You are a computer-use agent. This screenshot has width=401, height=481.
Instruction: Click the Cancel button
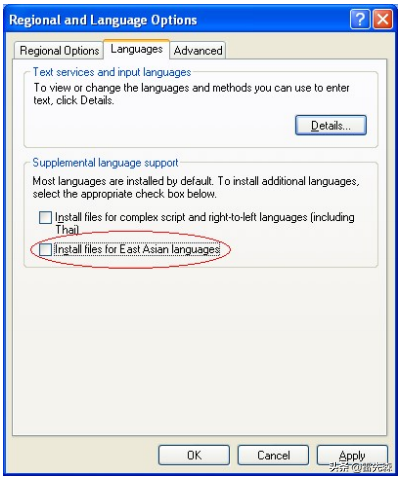[x=273, y=455]
